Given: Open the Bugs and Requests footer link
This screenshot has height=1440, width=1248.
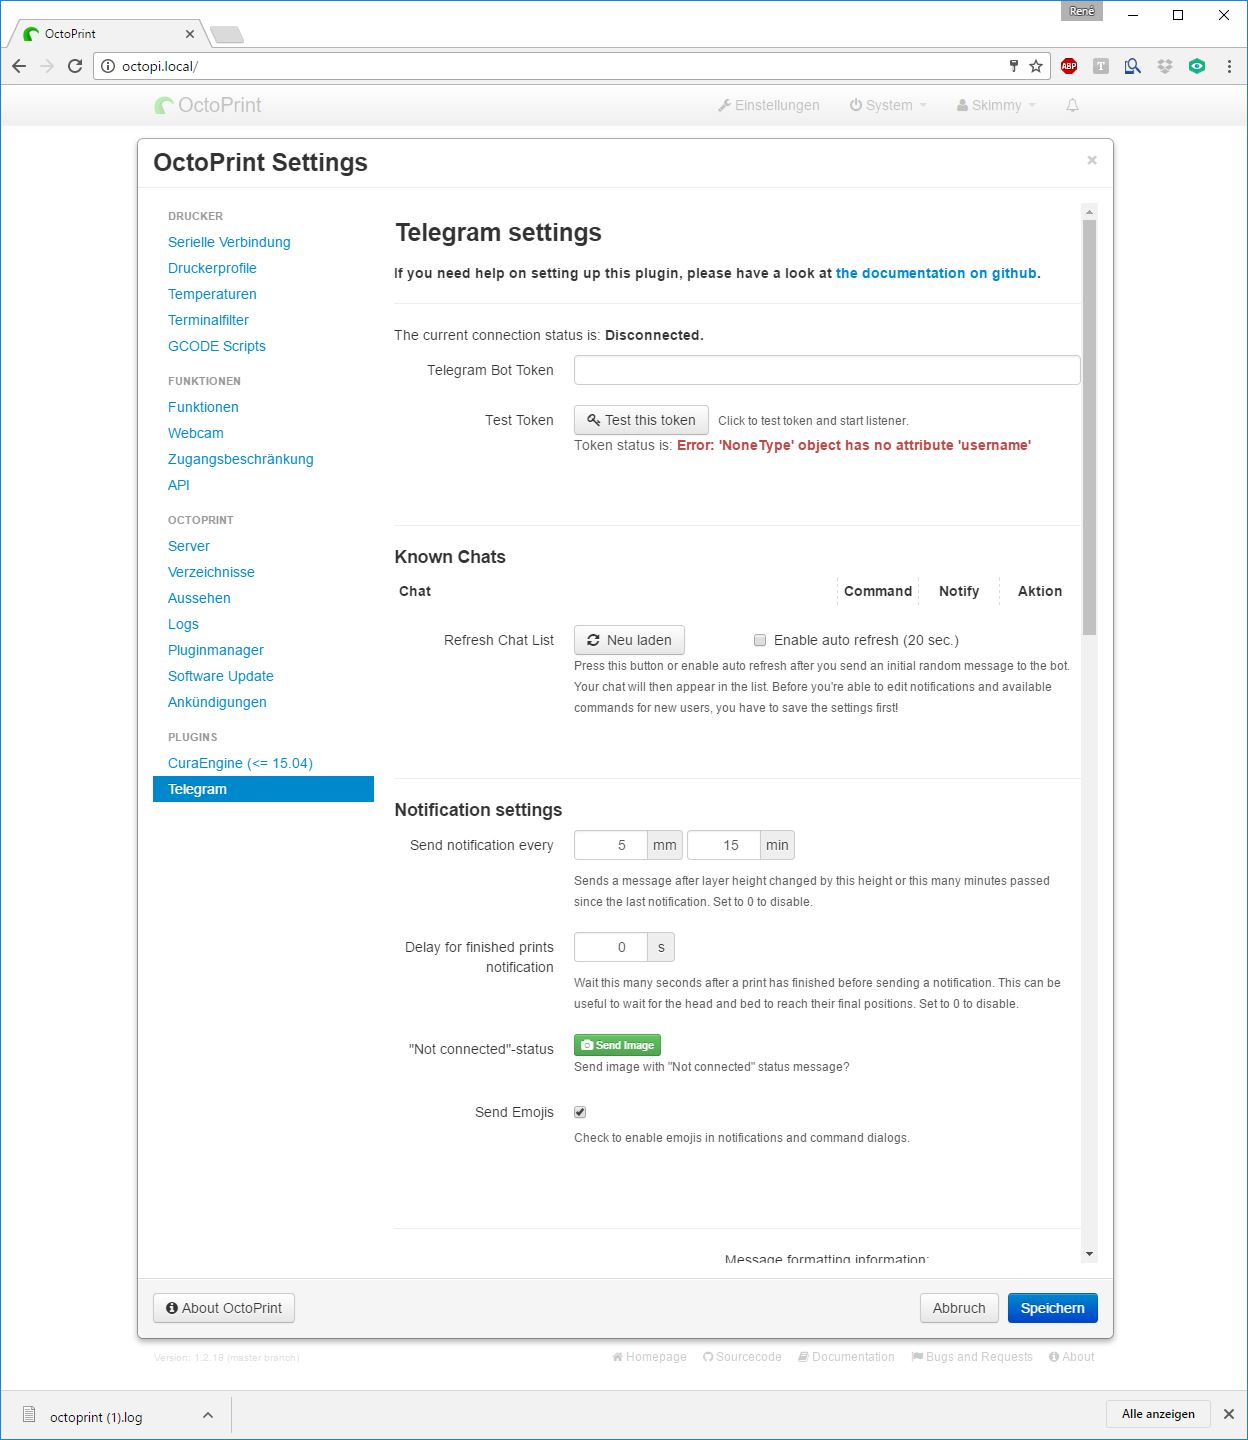Looking at the screenshot, I should pyautogui.click(x=972, y=1357).
